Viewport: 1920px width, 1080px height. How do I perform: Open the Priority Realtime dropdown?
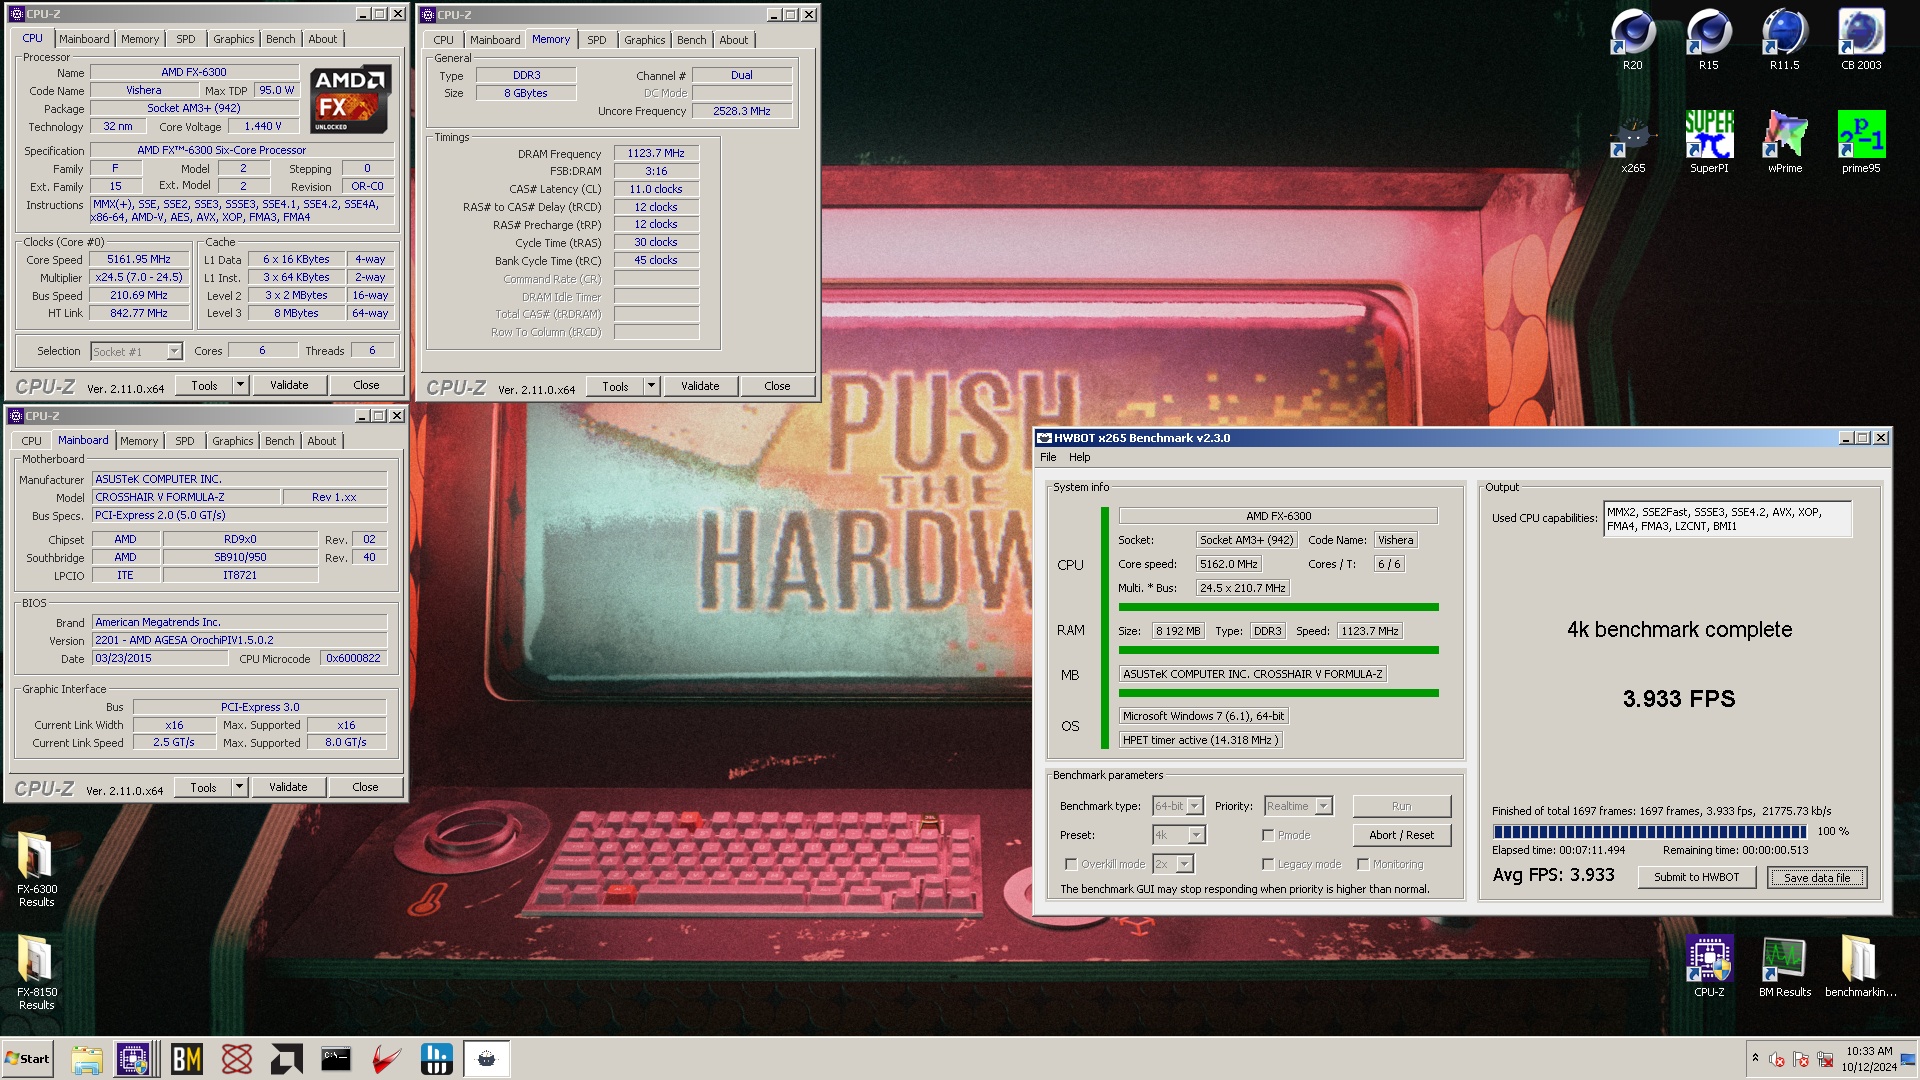click(1298, 806)
